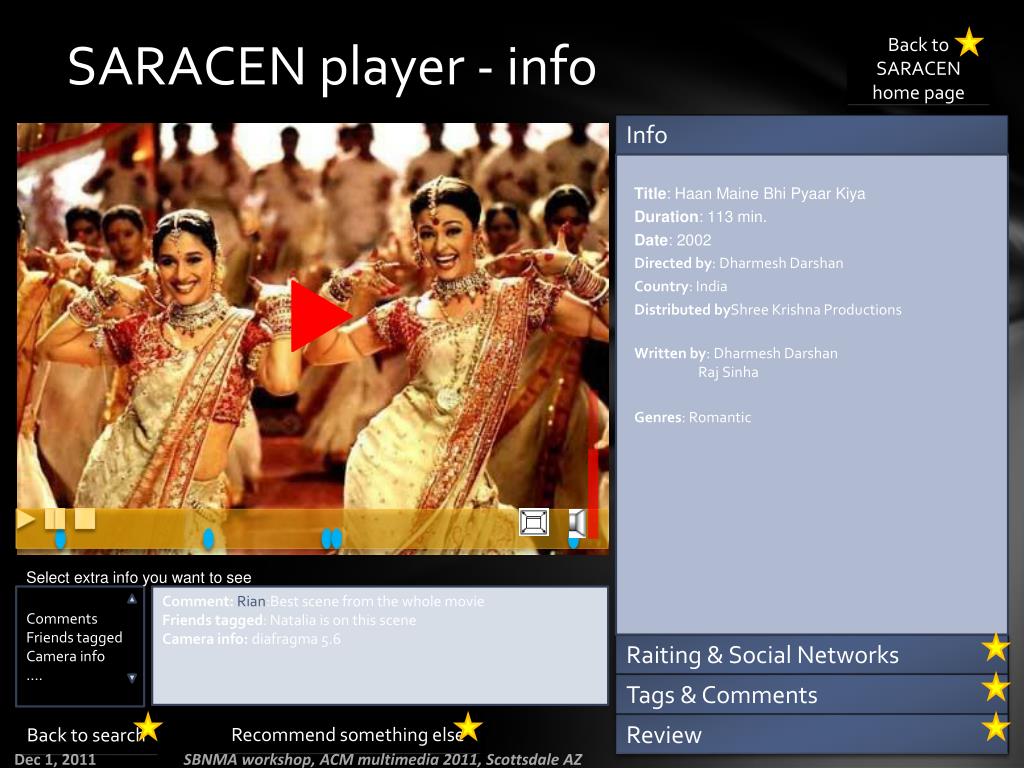Click "Natalia is on this scene" text
1024x768 pixels.
tap(343, 620)
